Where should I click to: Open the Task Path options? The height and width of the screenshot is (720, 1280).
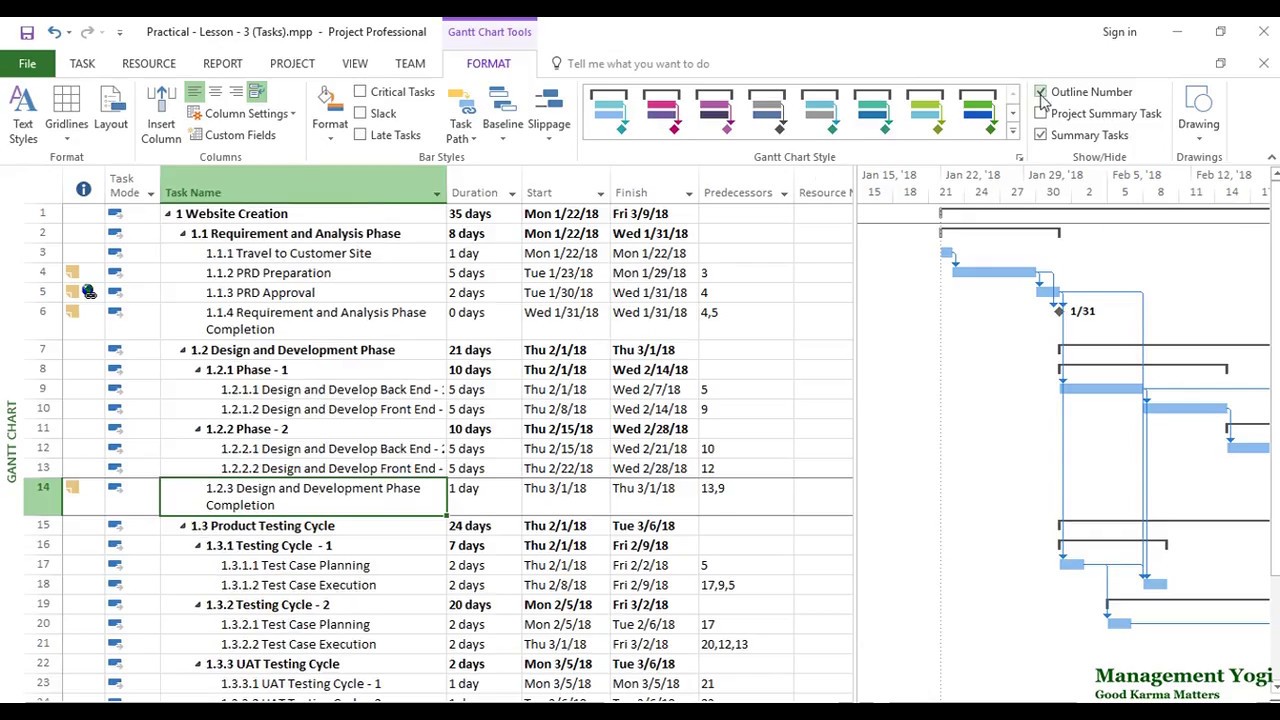pos(460,115)
